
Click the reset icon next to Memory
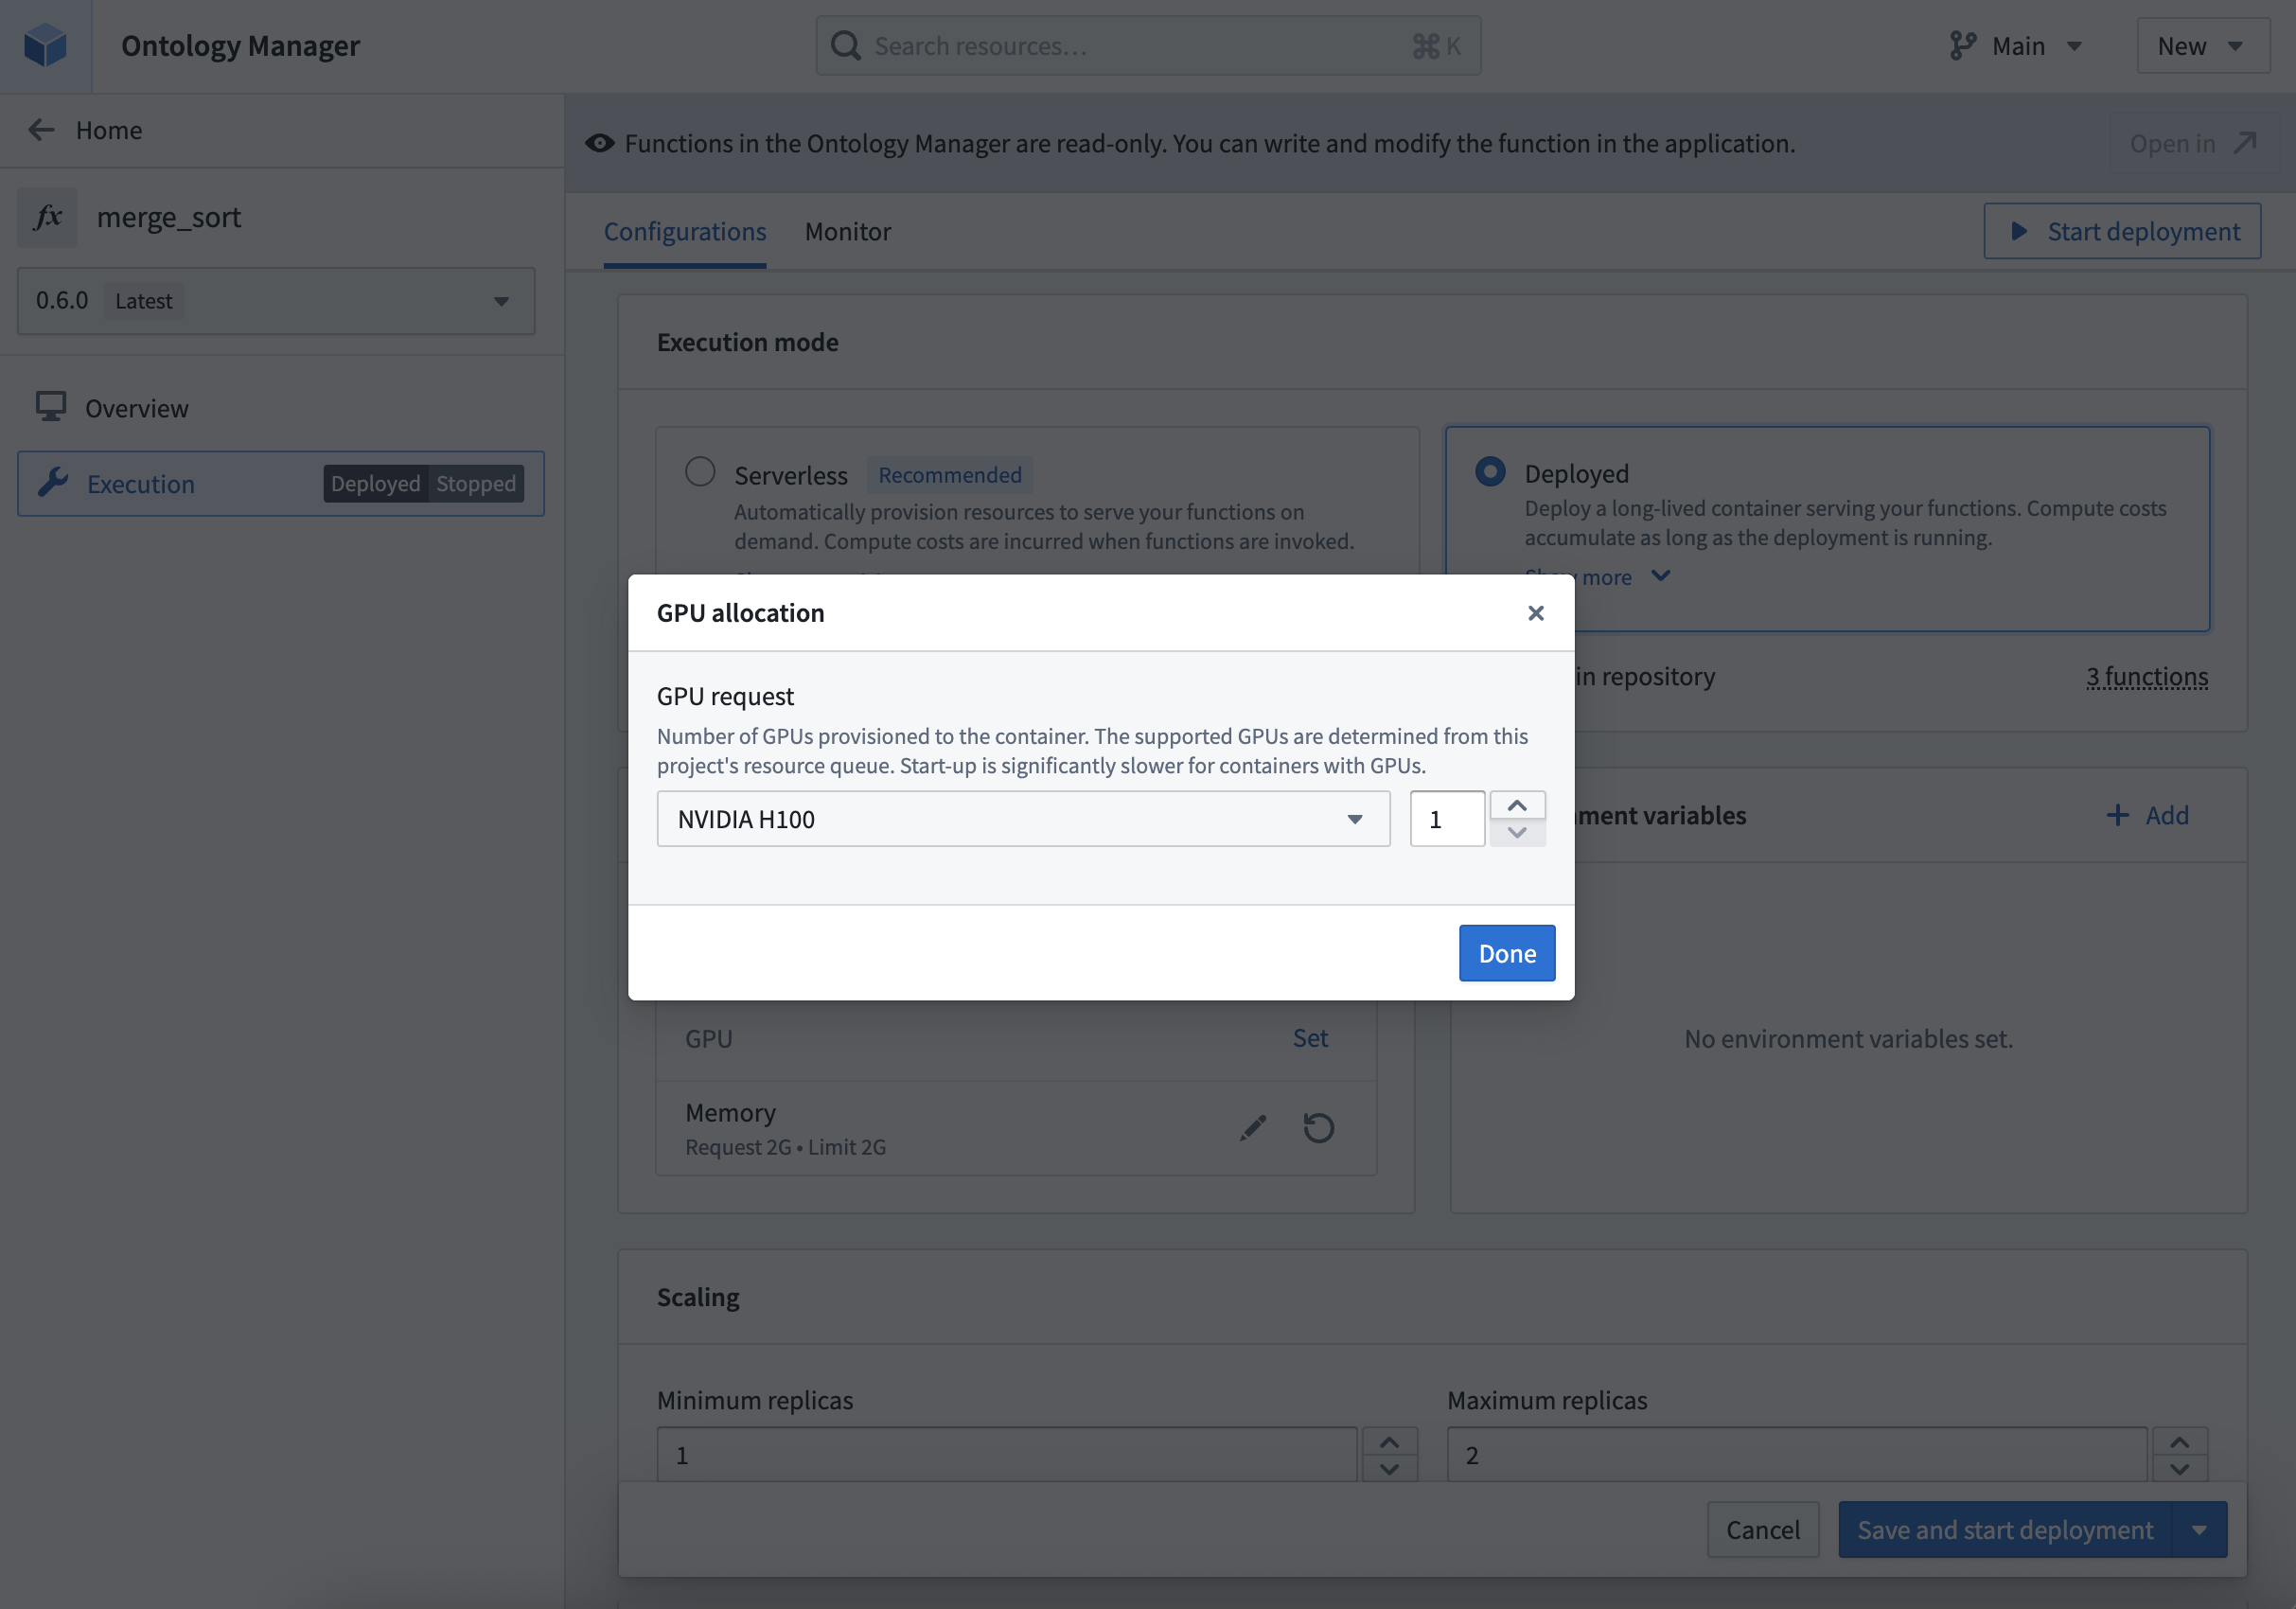pyautogui.click(x=1318, y=1128)
